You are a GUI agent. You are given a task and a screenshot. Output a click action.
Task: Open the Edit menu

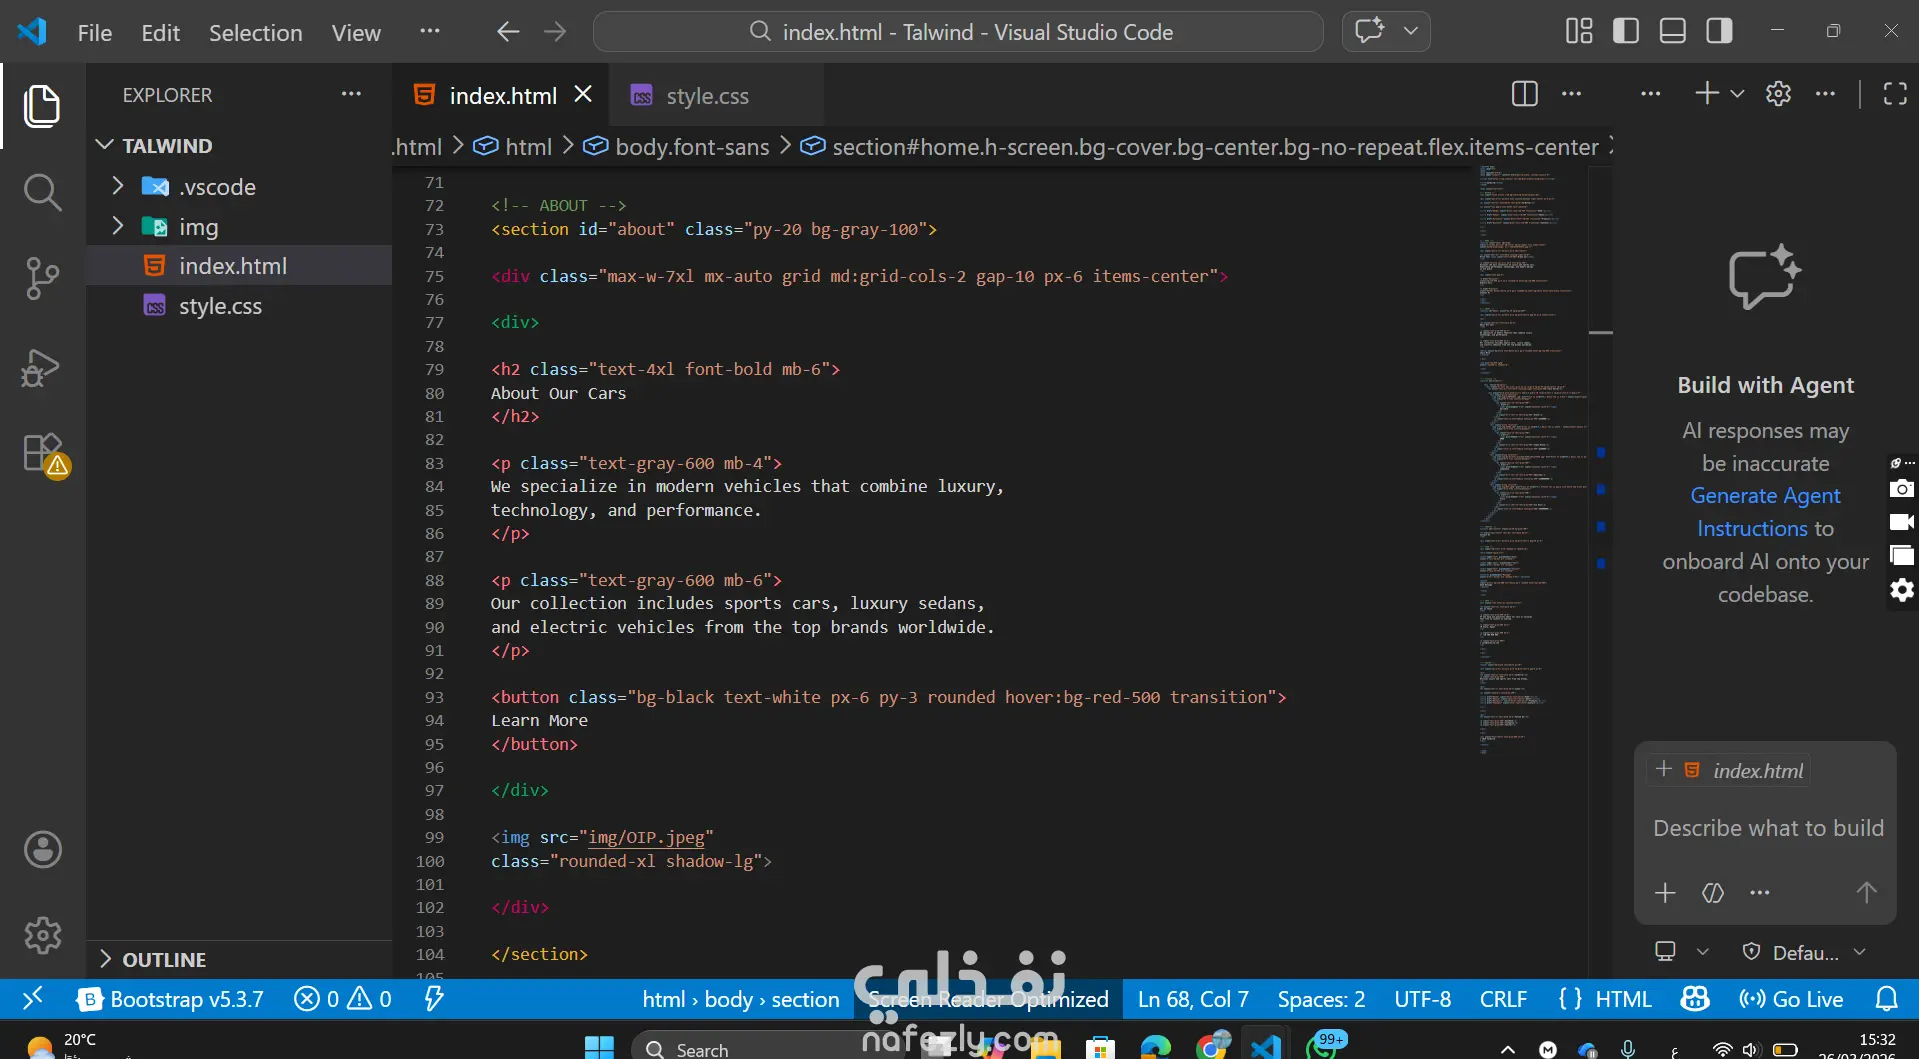160,33
